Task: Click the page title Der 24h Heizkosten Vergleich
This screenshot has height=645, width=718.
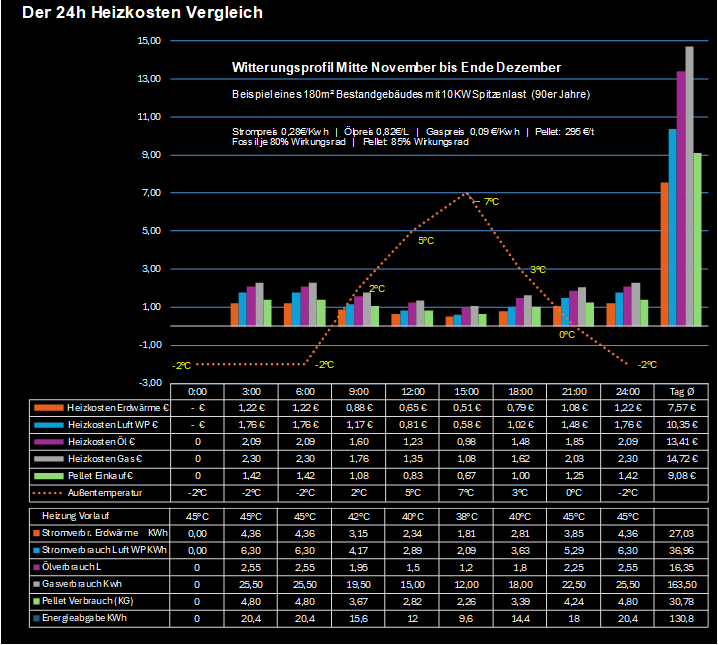Action: [142, 13]
